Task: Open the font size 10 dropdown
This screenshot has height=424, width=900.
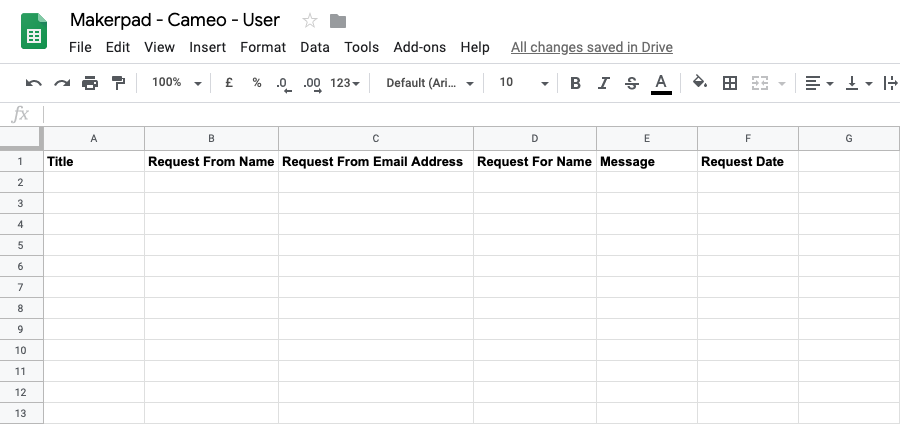Action: coord(523,83)
